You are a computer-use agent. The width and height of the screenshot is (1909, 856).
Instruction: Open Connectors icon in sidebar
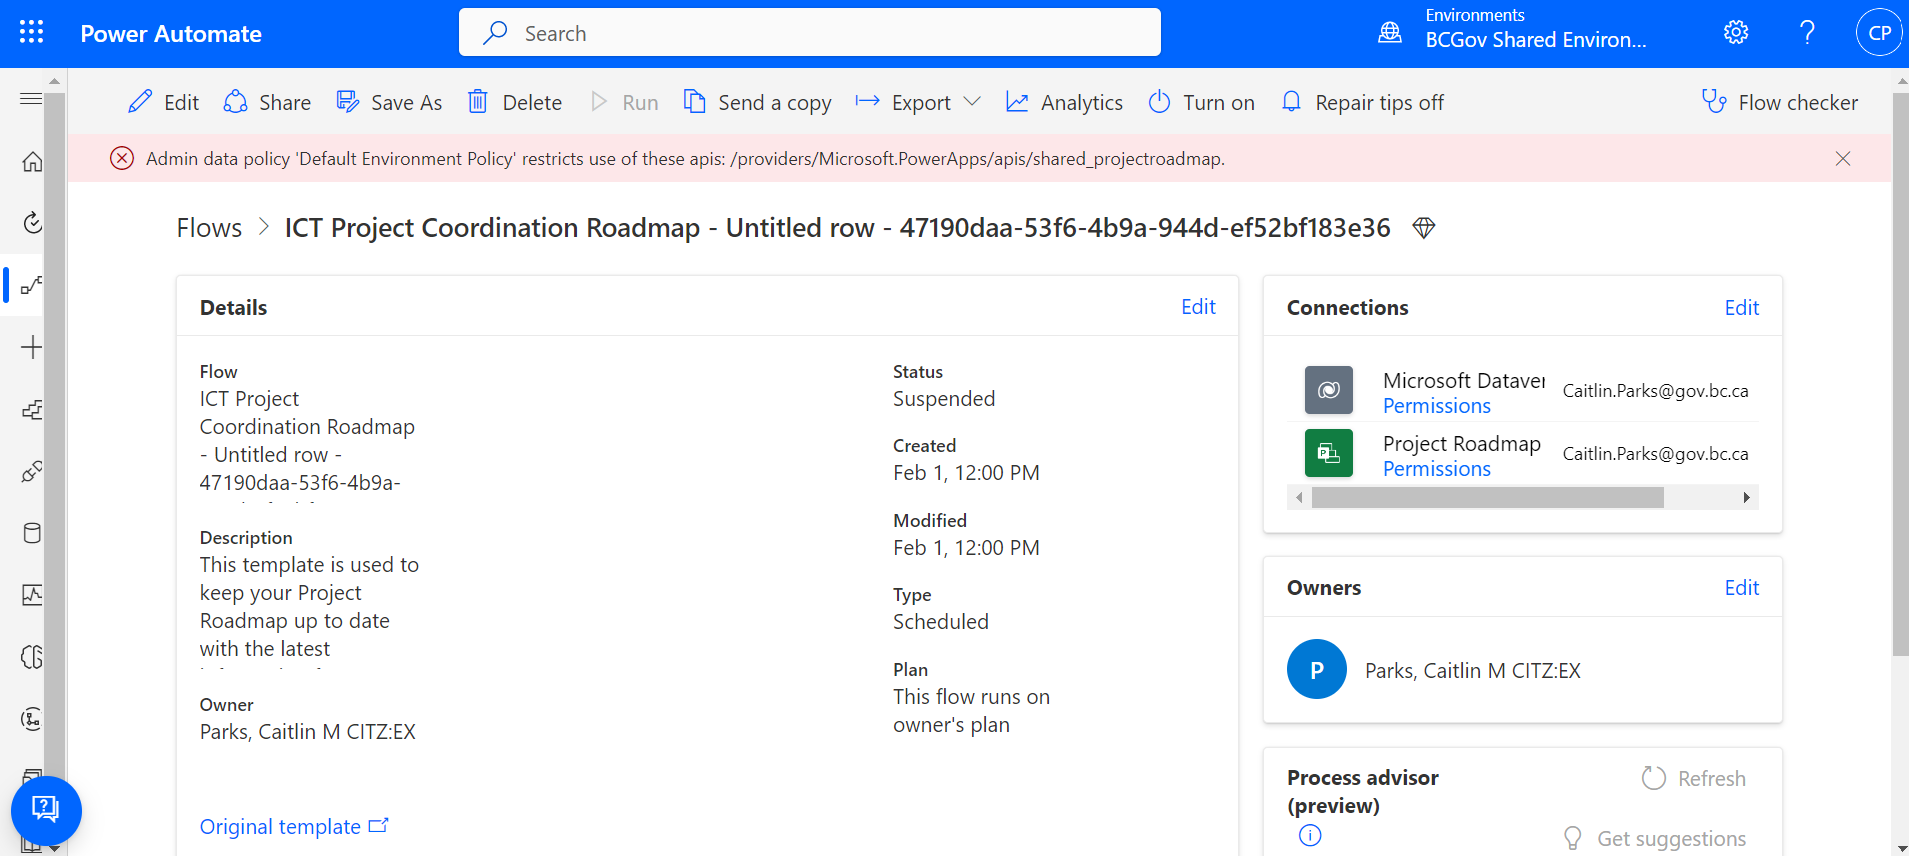(32, 471)
